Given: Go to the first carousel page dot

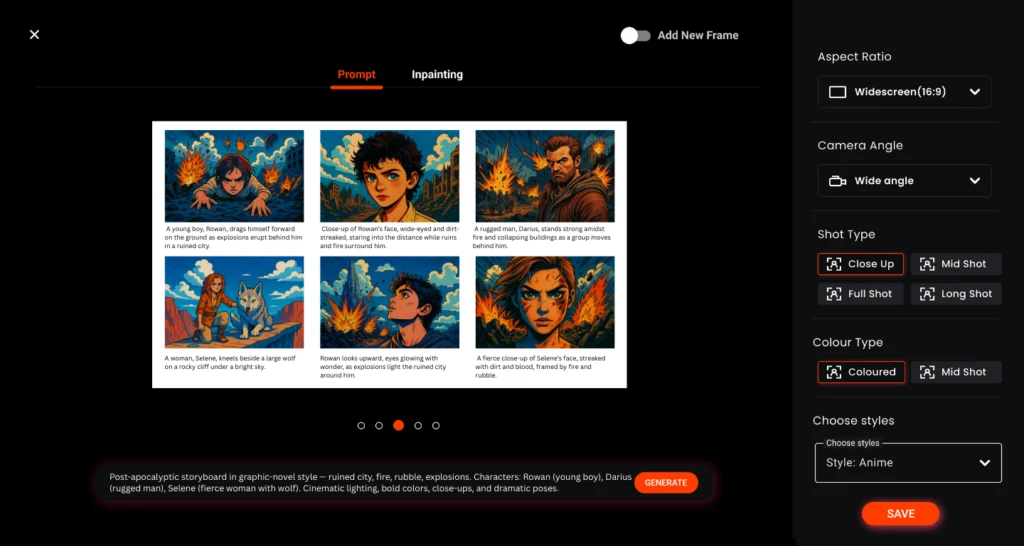Looking at the screenshot, I should coord(361,426).
